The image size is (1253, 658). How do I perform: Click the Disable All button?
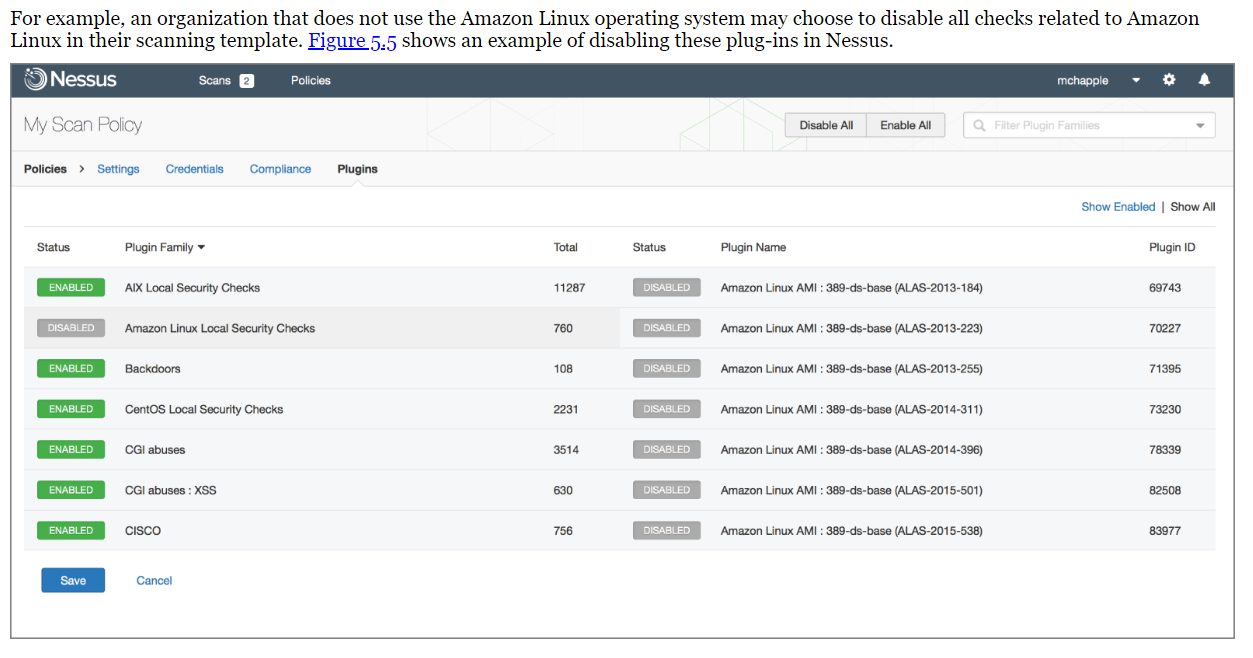[826, 125]
